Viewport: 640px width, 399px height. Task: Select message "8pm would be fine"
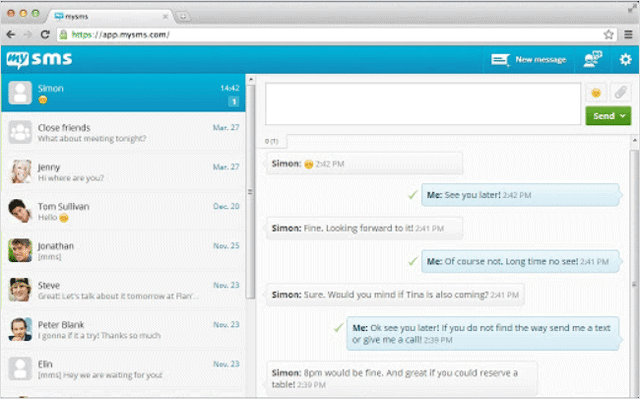pyautogui.click(x=402, y=379)
